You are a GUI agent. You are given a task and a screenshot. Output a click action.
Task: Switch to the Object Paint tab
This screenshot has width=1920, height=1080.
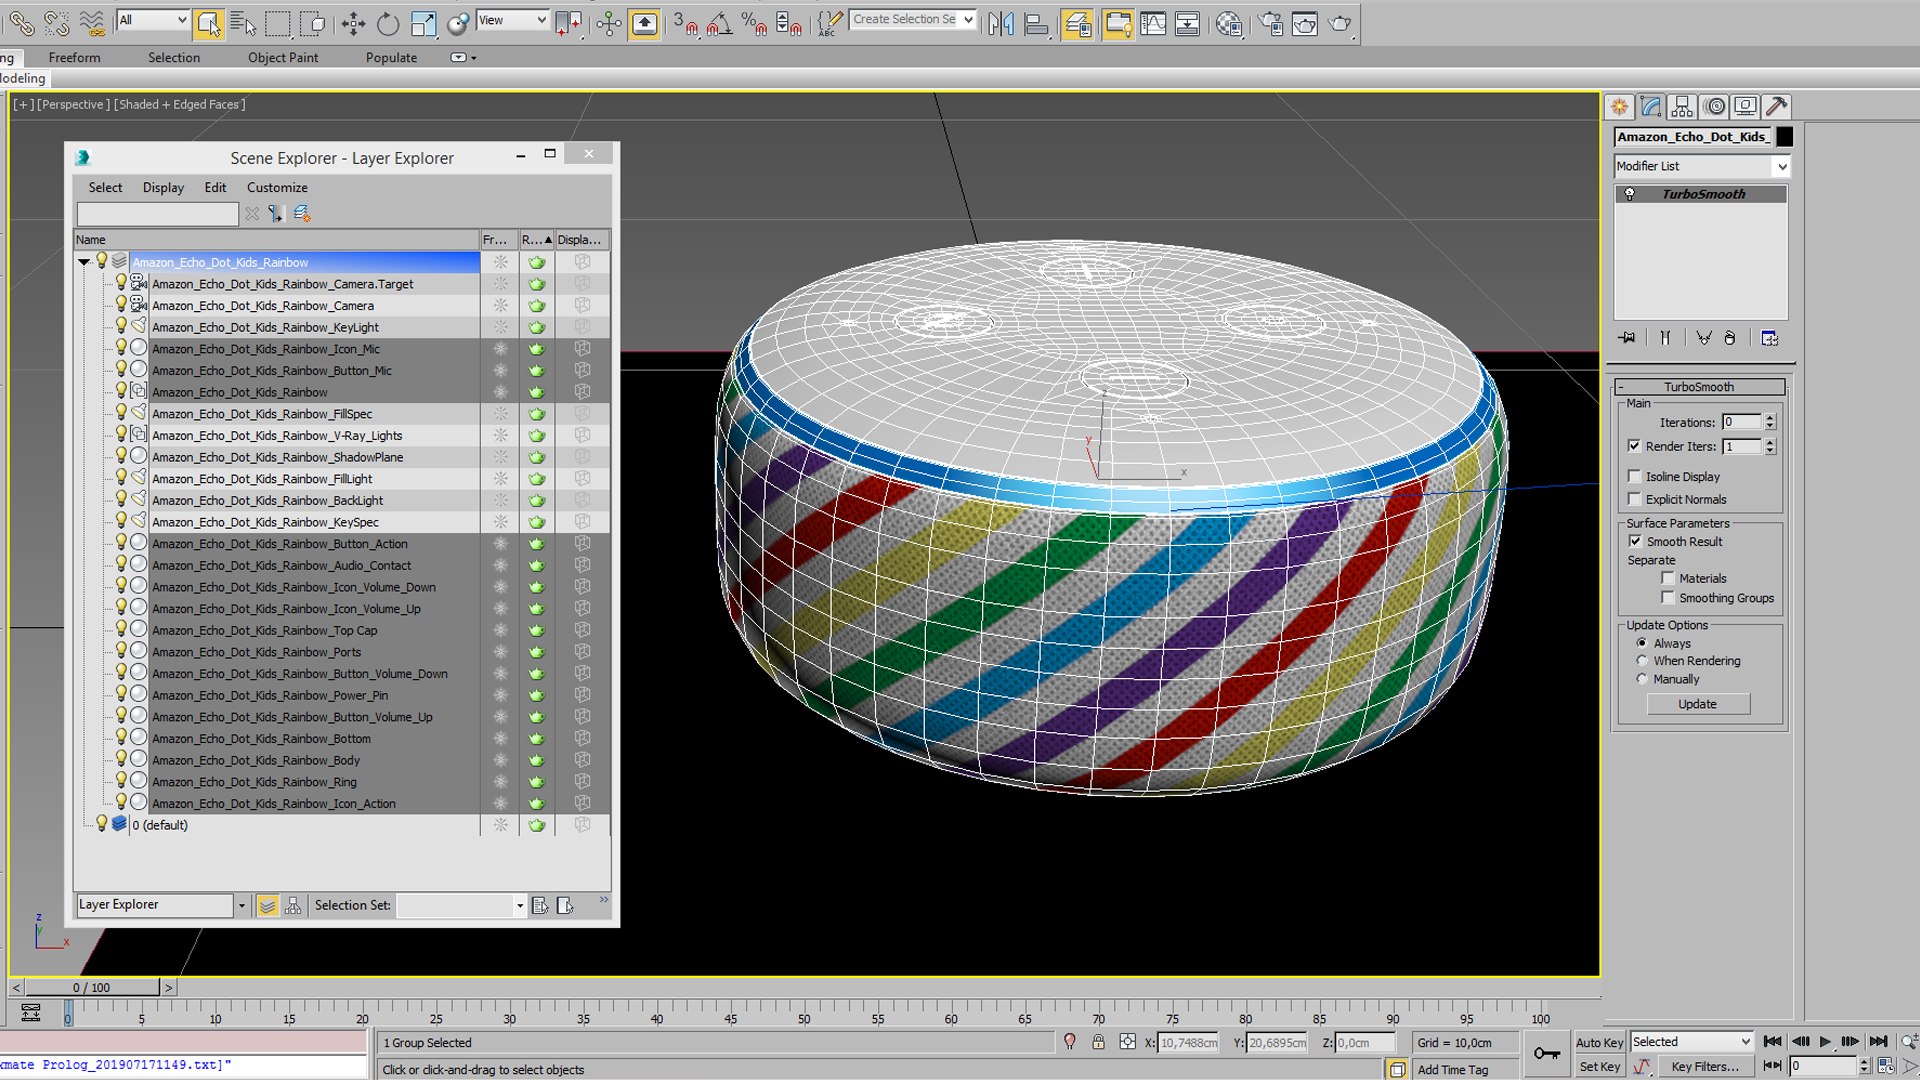click(x=283, y=57)
